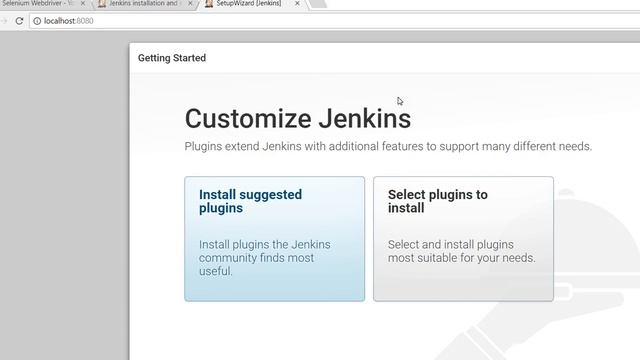Choose Select plugins to install option
This screenshot has width=640, height=360.
coord(463,239)
